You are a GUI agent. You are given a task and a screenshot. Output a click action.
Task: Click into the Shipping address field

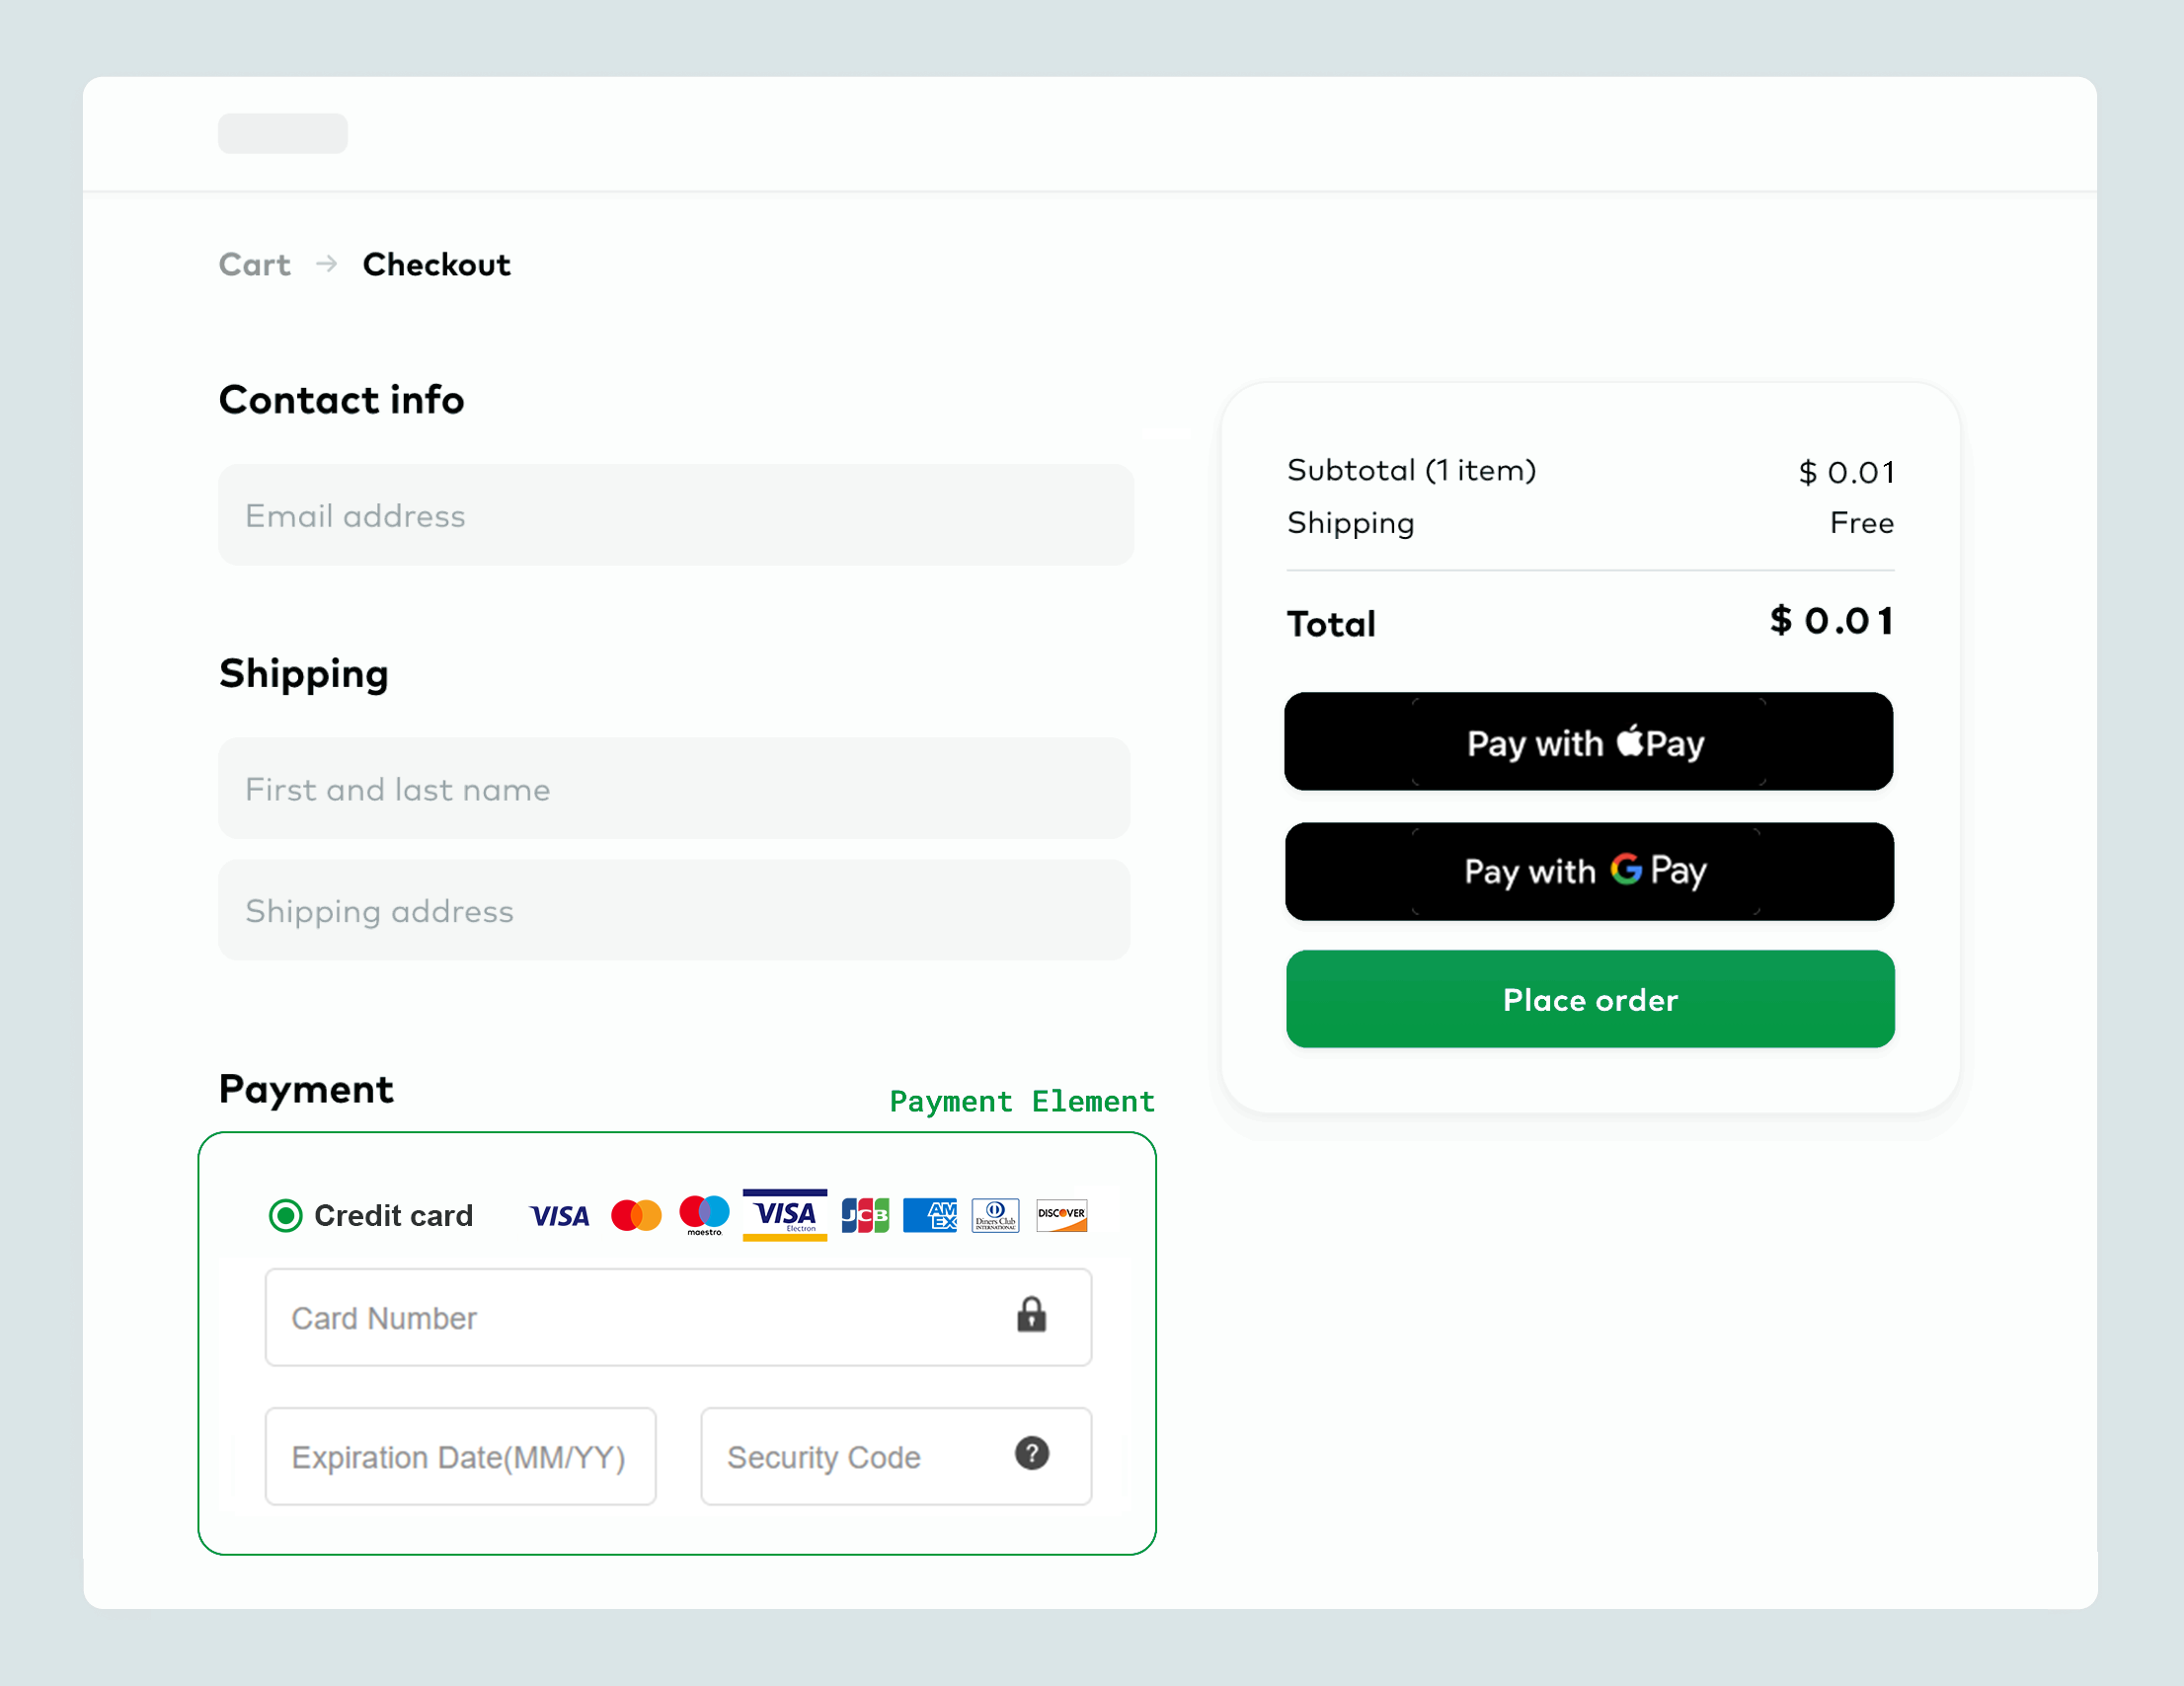pos(673,911)
